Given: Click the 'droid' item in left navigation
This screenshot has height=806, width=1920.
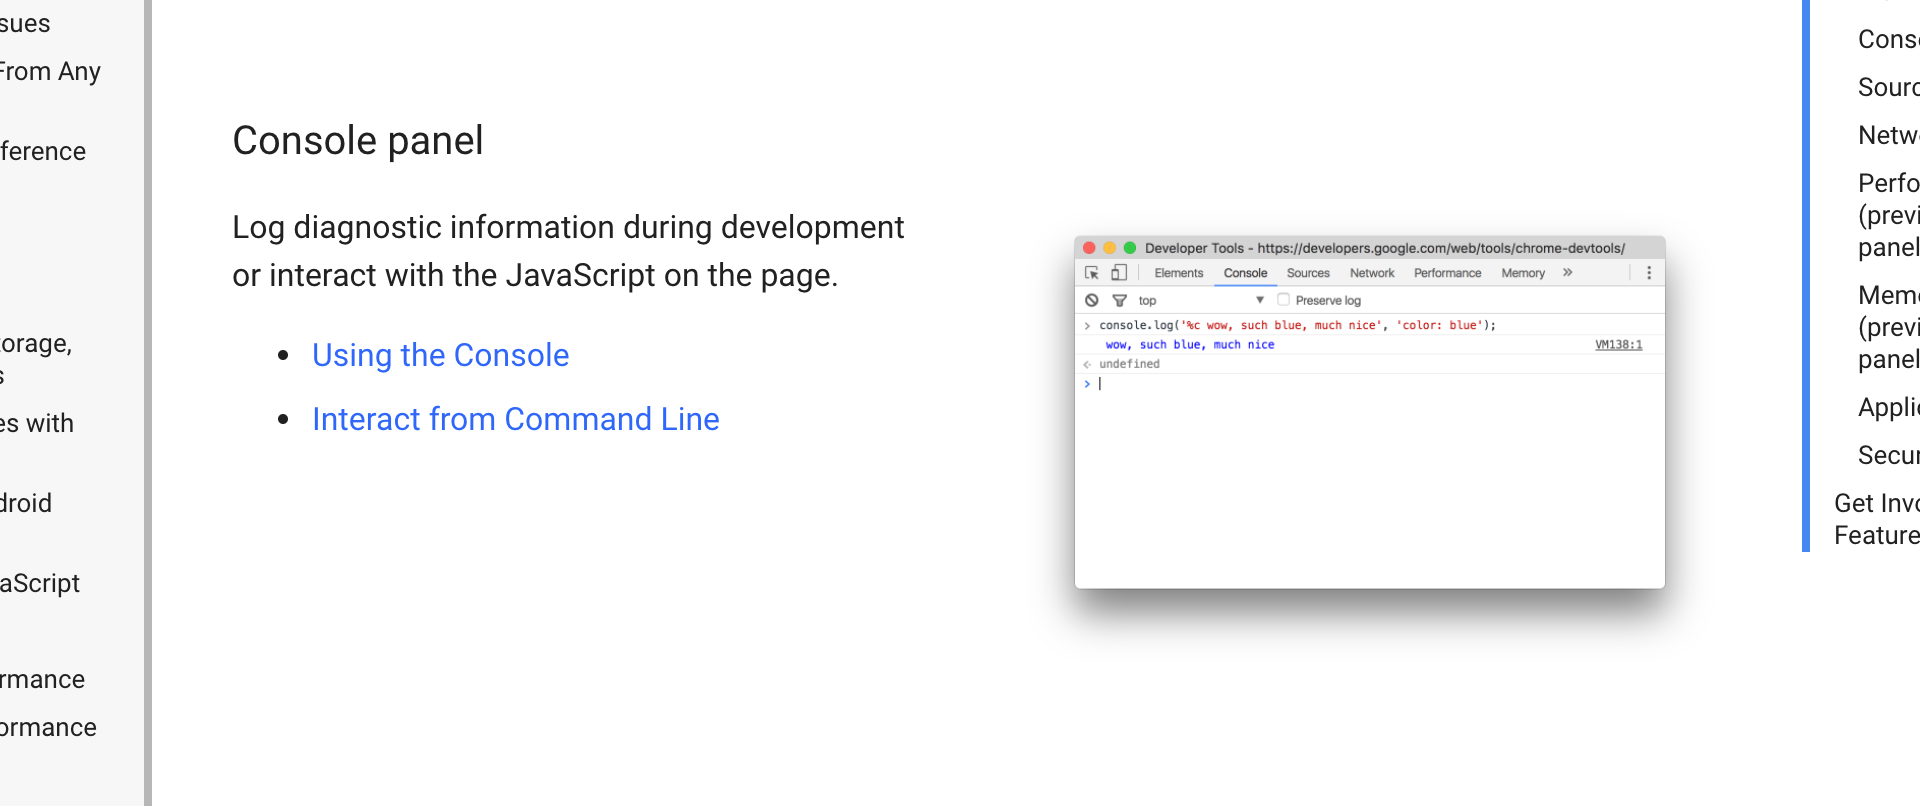Looking at the screenshot, I should [26, 503].
